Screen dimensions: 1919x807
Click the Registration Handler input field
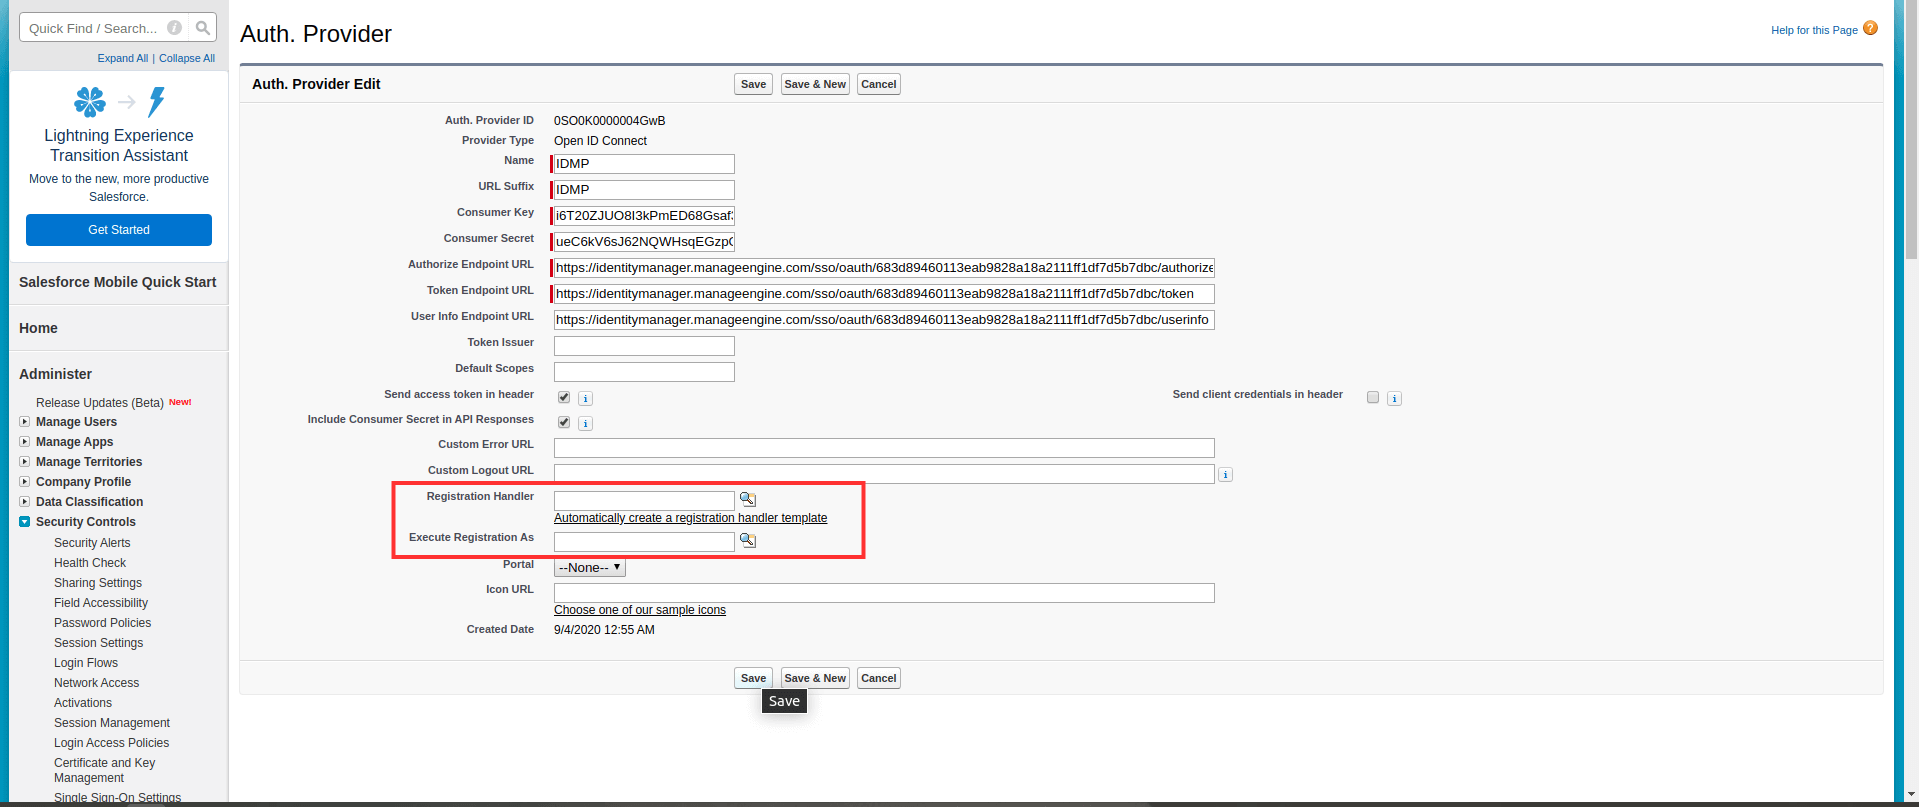point(644,501)
